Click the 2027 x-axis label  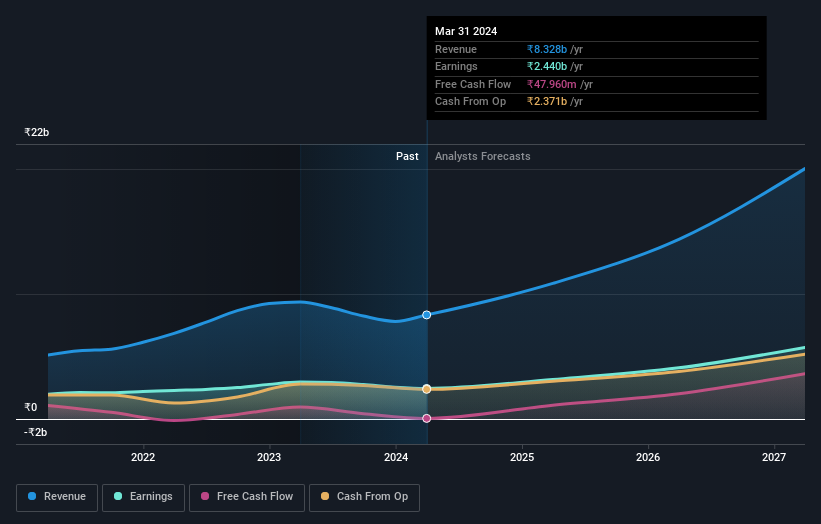(774, 457)
